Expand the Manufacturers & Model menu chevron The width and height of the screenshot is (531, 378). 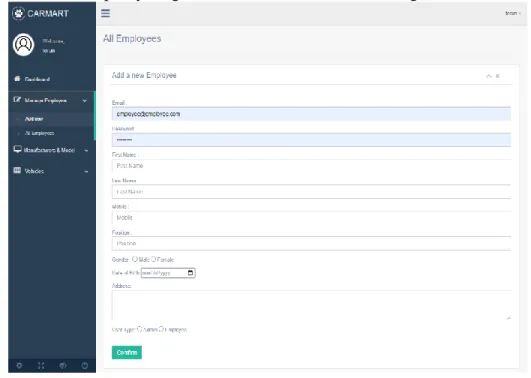click(x=86, y=150)
